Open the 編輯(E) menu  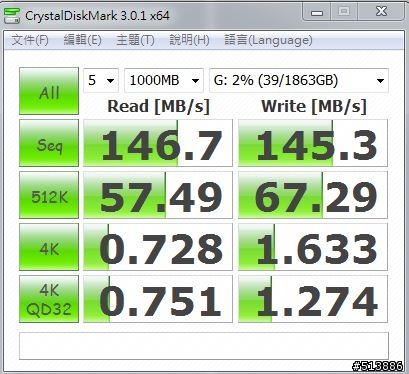coord(82,40)
